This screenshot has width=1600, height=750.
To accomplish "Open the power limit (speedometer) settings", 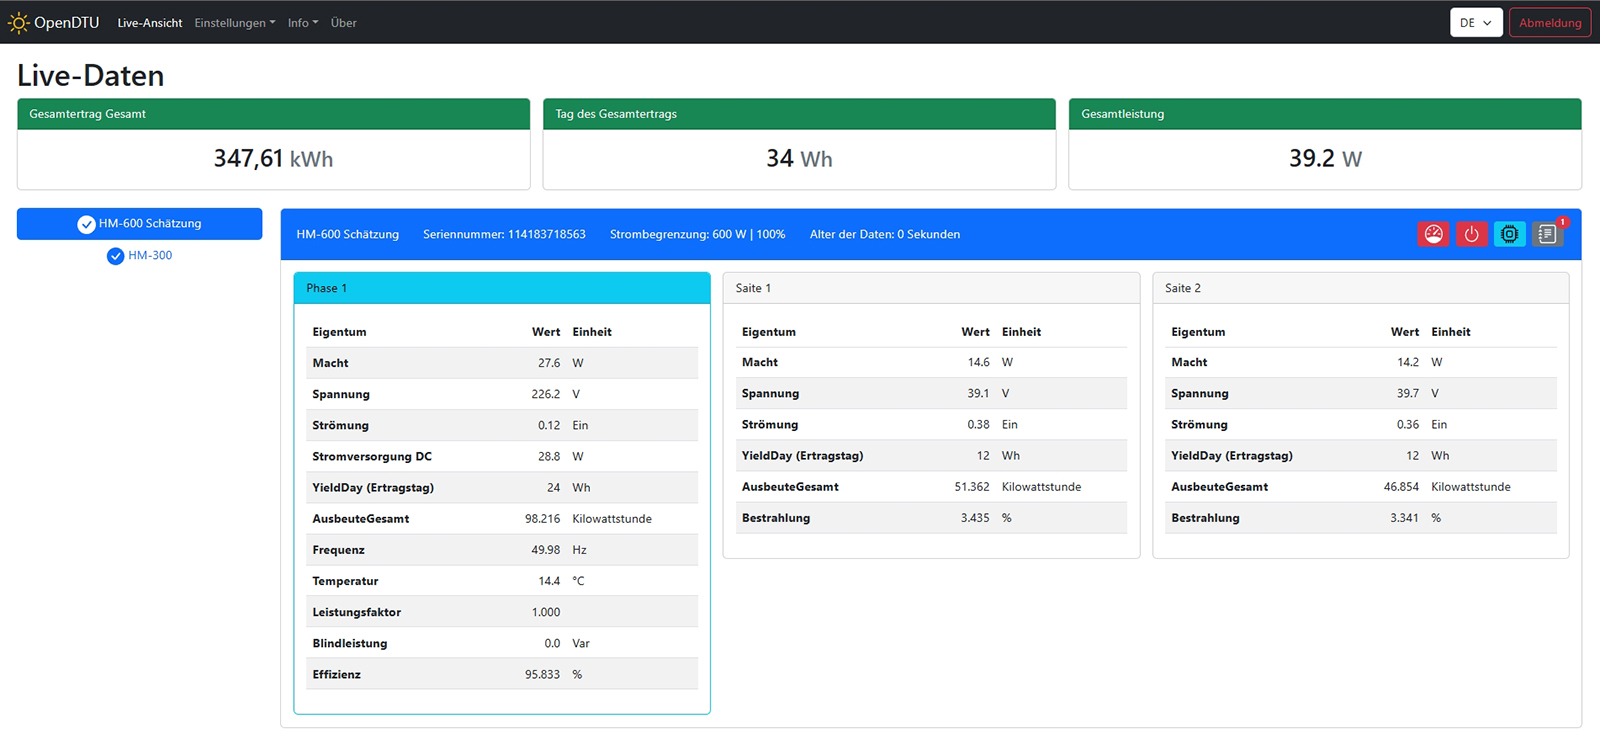I will click(1433, 234).
